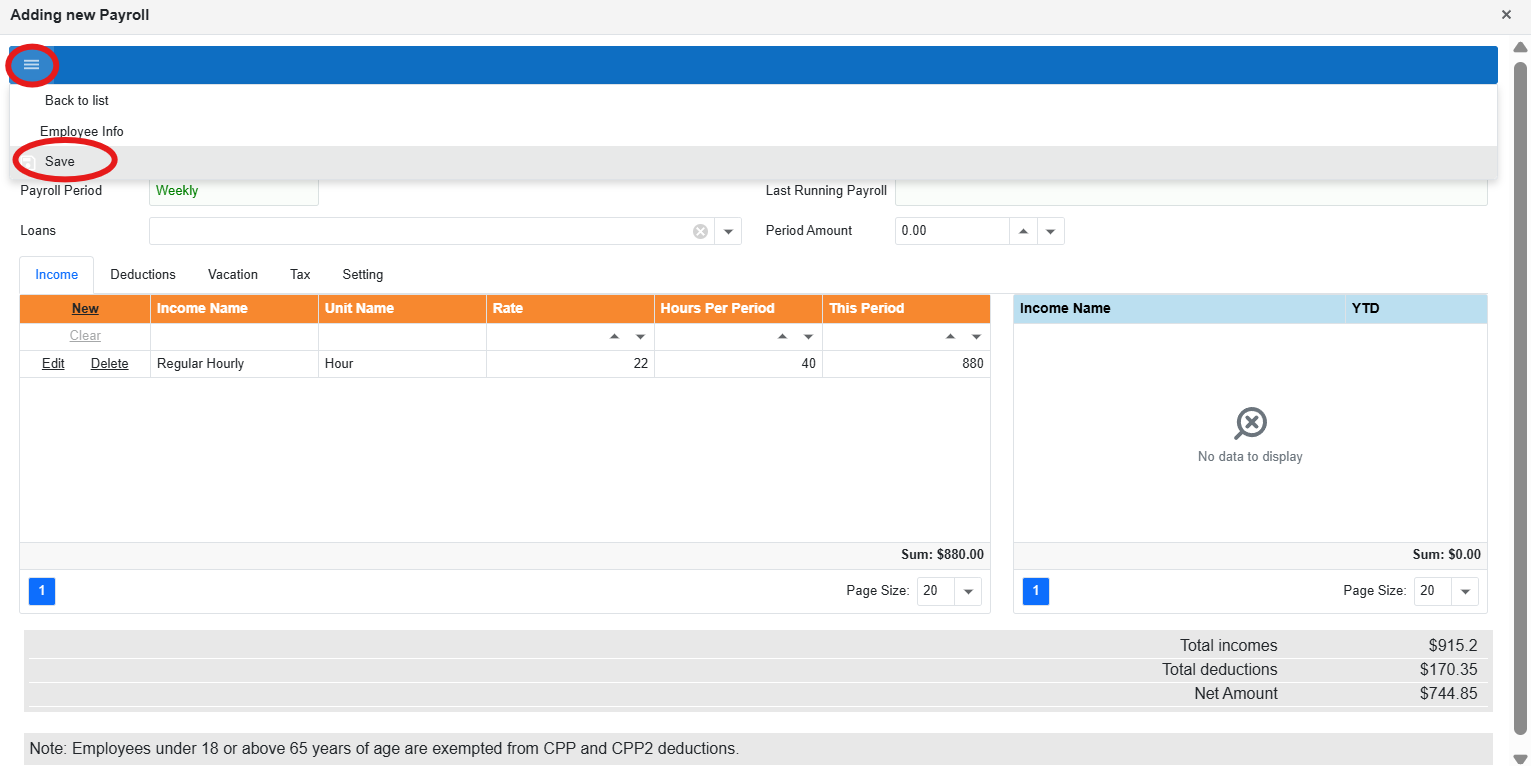Switch to the Income tab
This screenshot has width=1531, height=766.
click(57, 274)
